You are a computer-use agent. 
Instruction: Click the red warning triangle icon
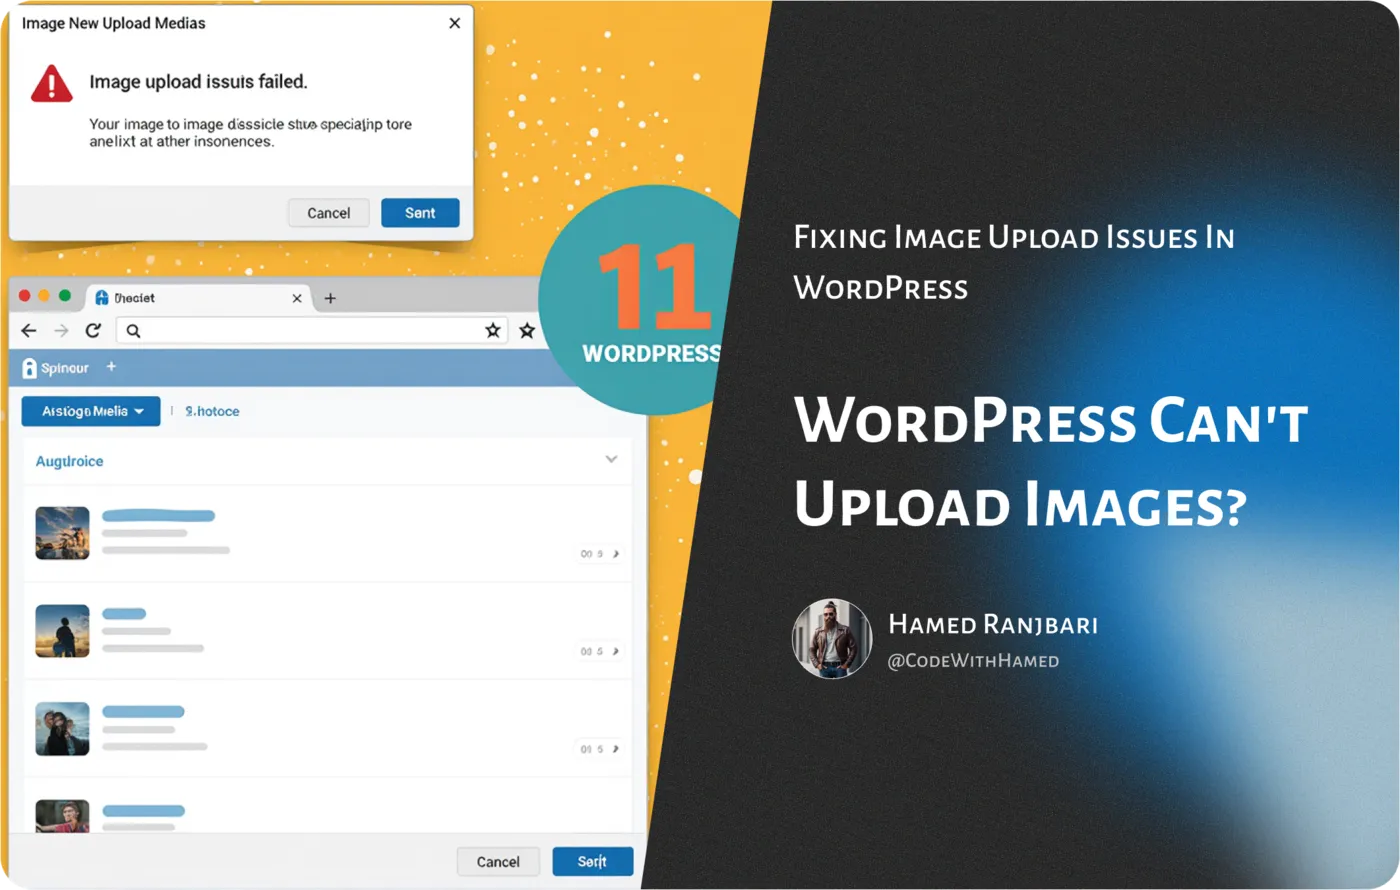pos(52,84)
